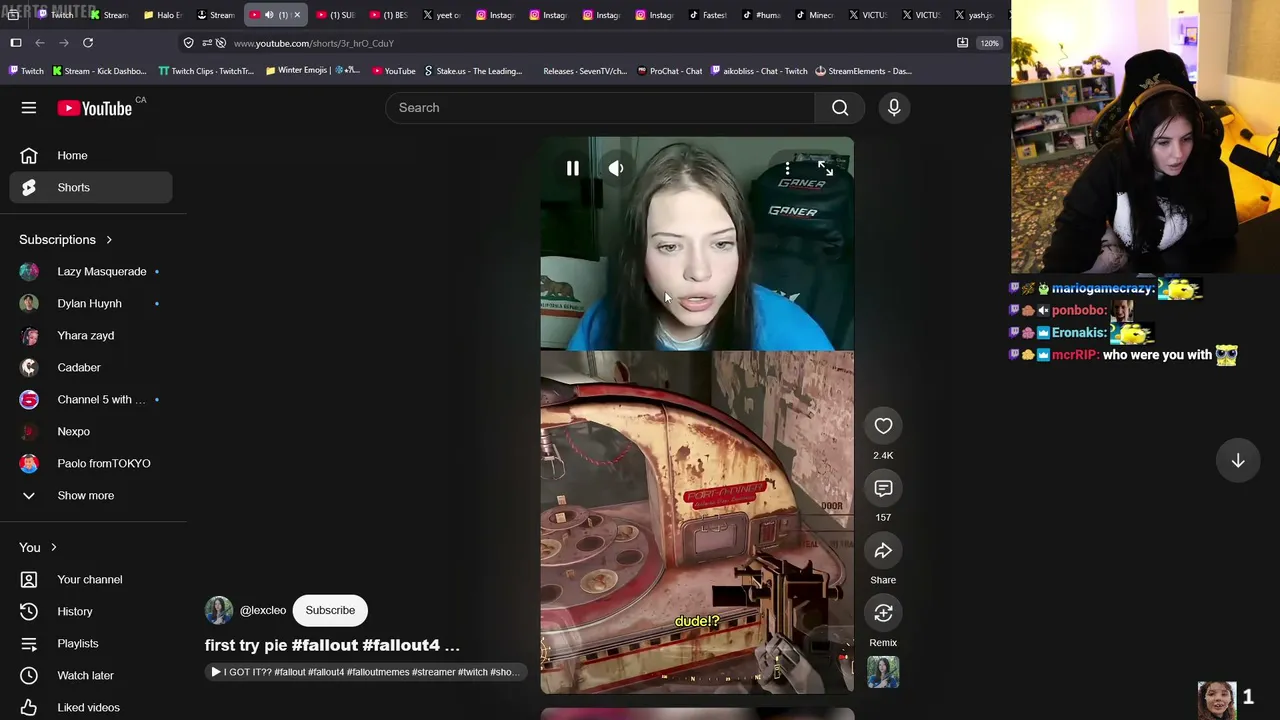Click the lexcleo channel avatar
Screen dimensions: 1280x720
219,610
